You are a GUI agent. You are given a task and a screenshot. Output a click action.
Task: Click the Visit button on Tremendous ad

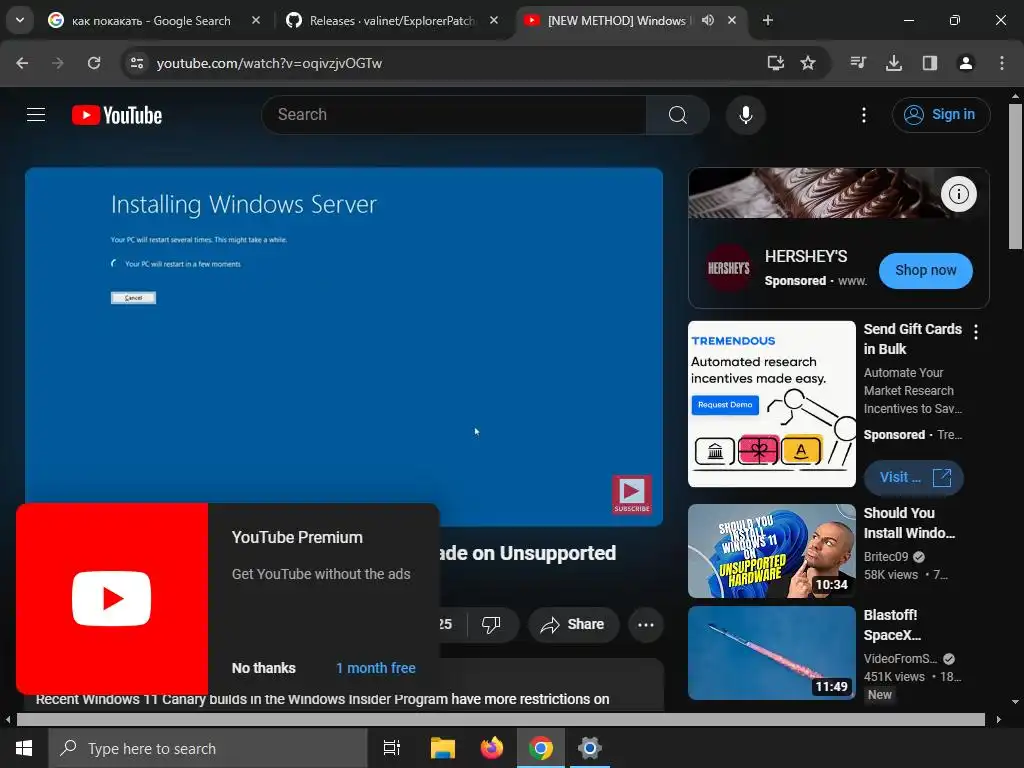point(914,477)
